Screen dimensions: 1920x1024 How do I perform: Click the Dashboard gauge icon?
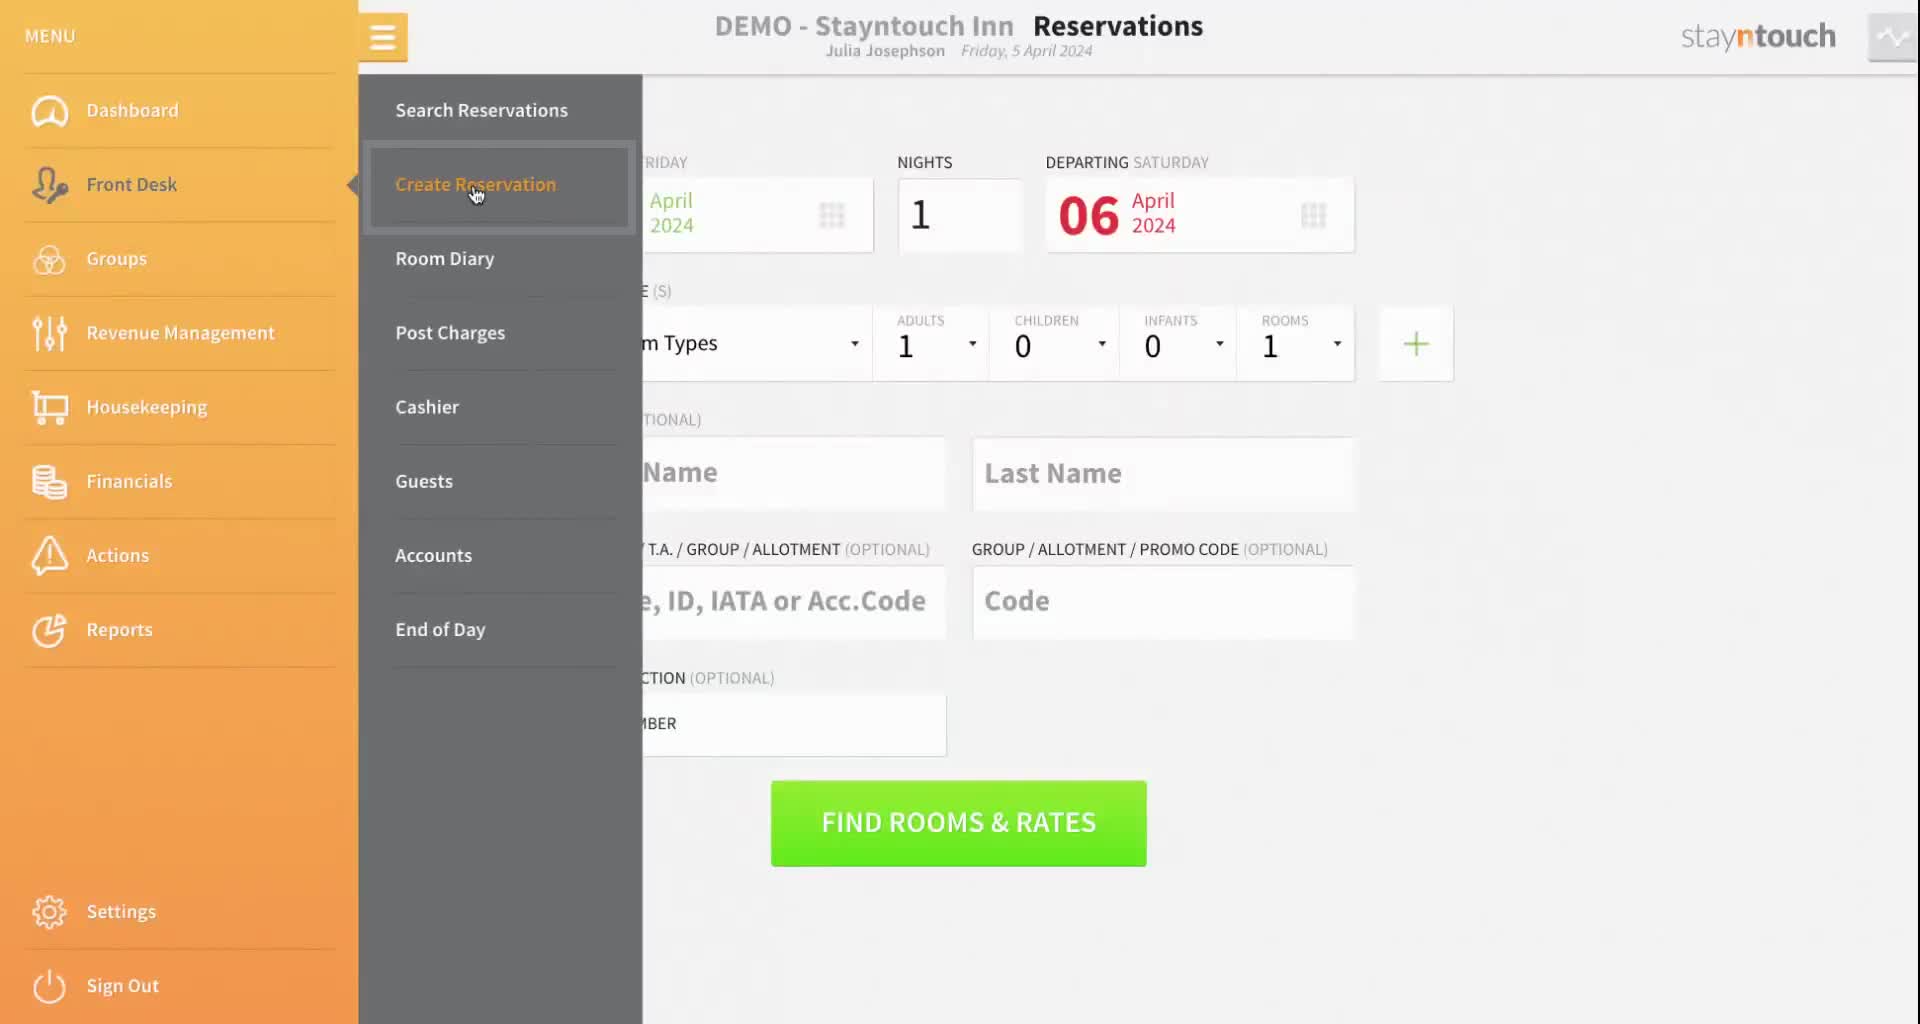click(x=49, y=111)
